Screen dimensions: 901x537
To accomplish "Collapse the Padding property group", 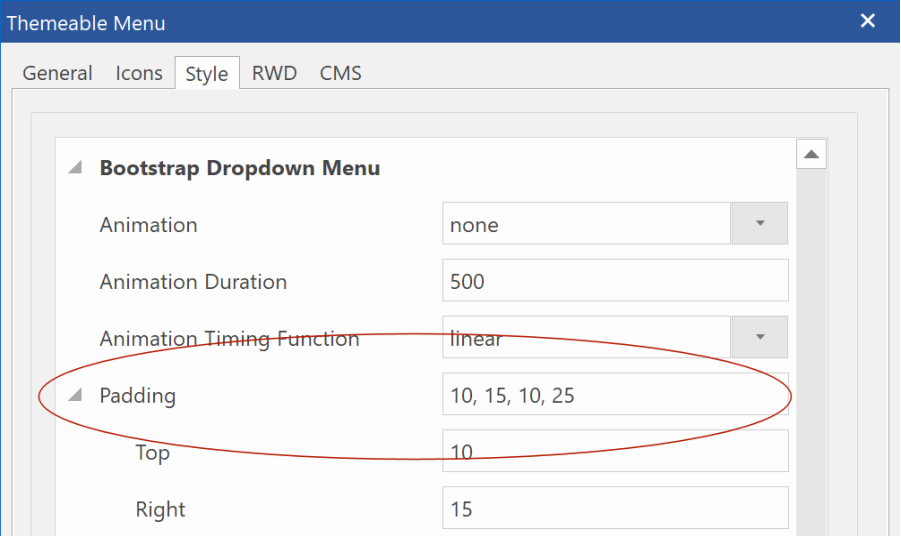I will click(75, 395).
